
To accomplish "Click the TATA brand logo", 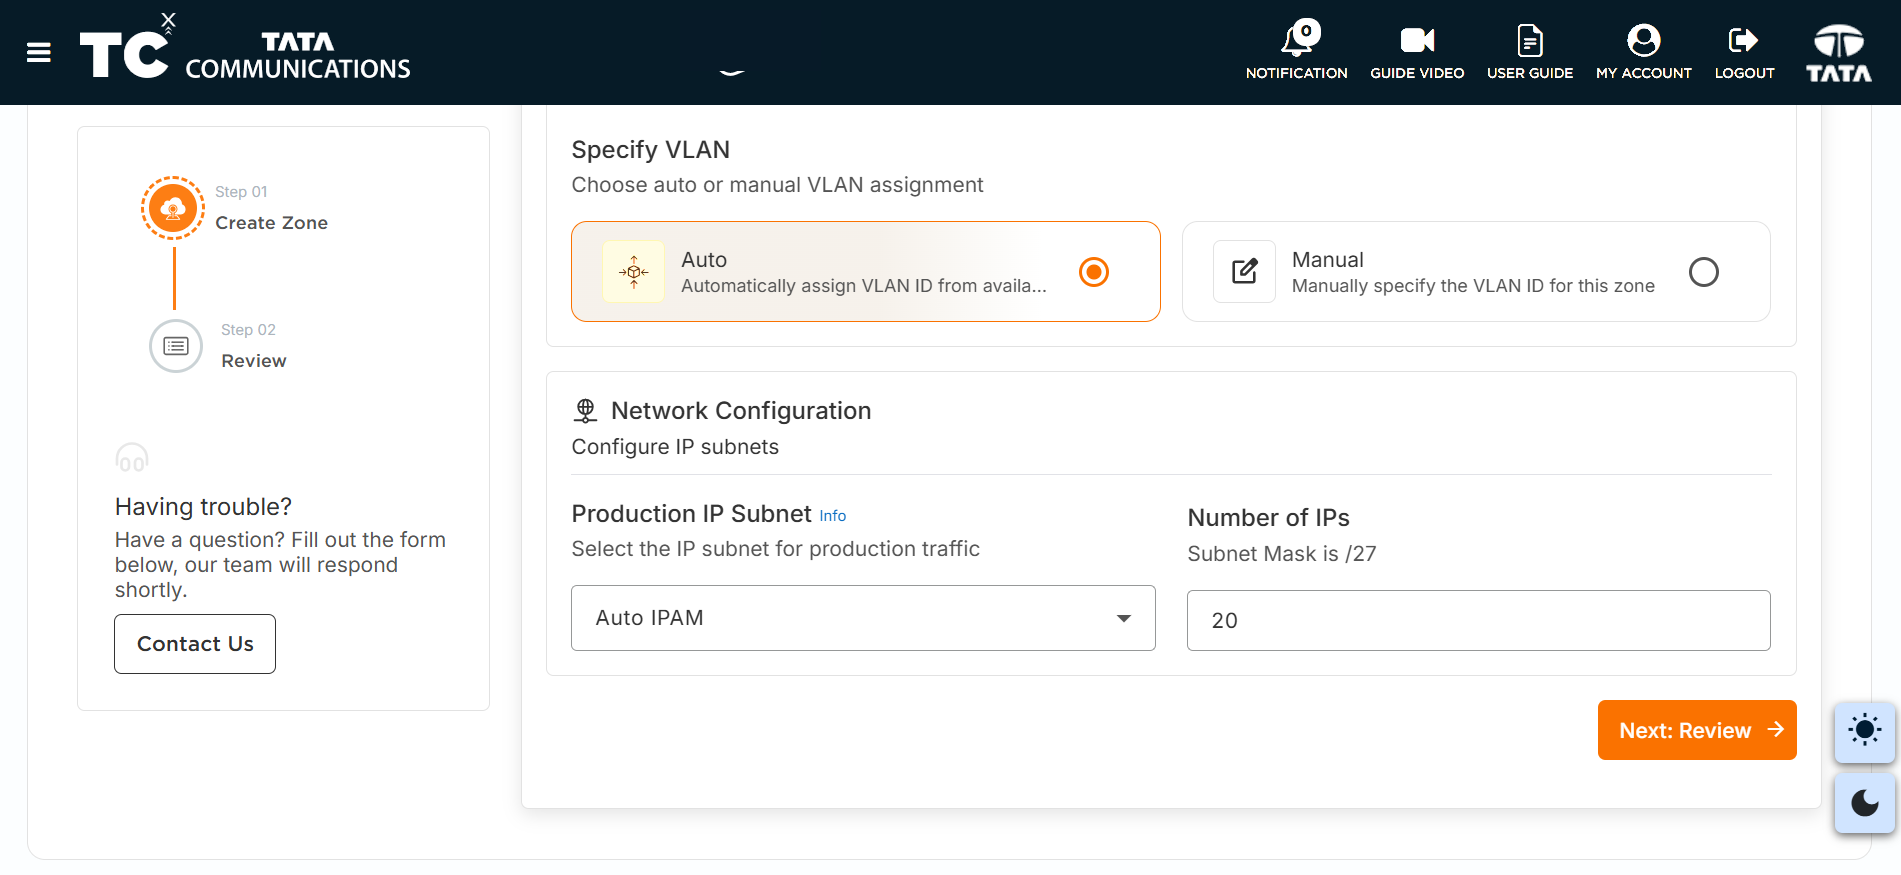I will tap(1838, 52).
